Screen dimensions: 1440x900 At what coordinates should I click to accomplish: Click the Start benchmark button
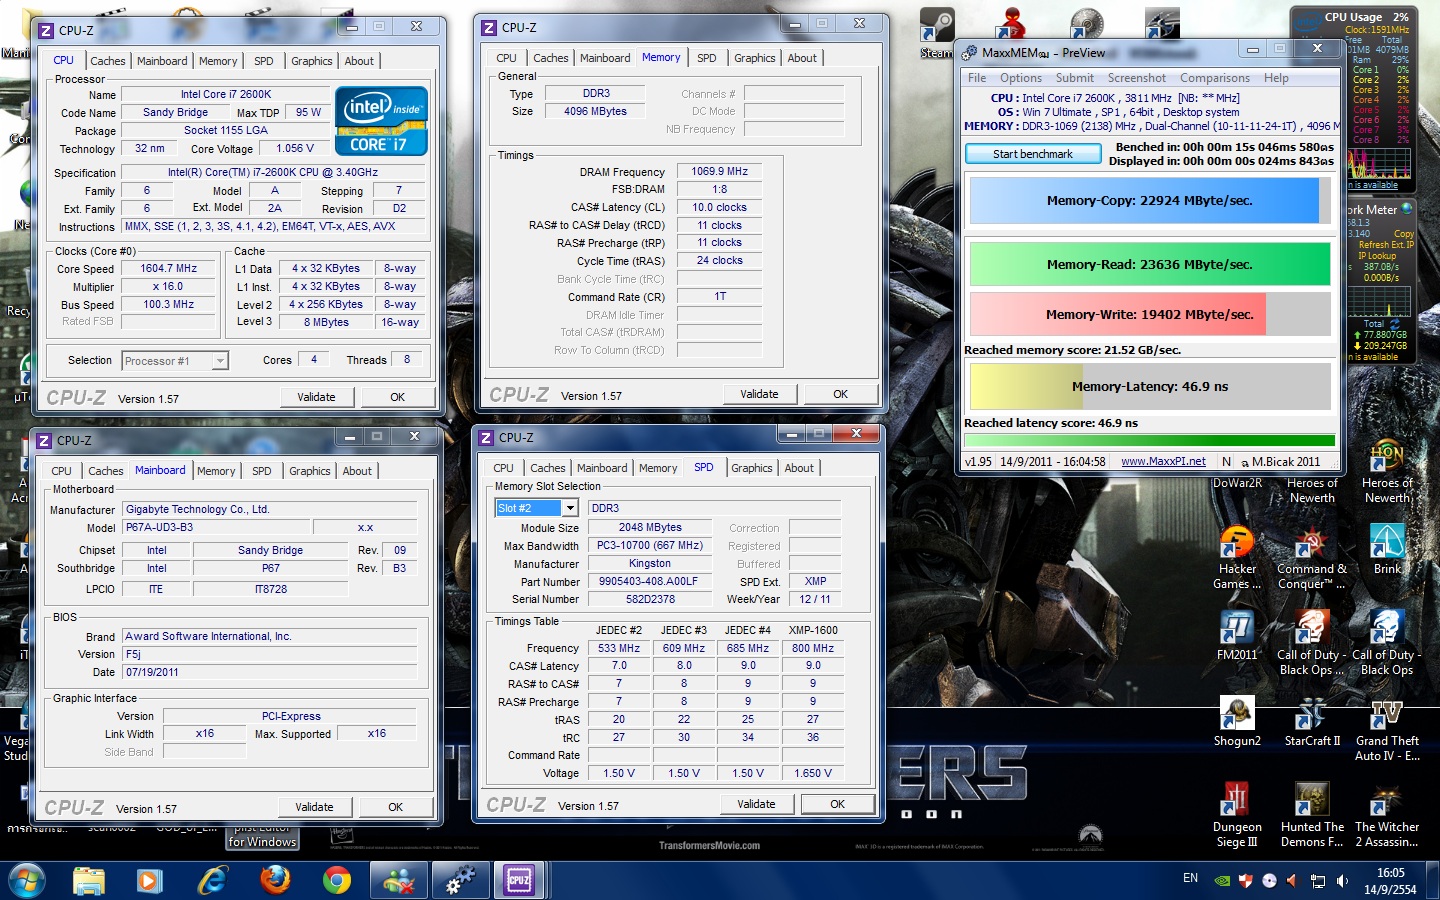tap(1033, 154)
